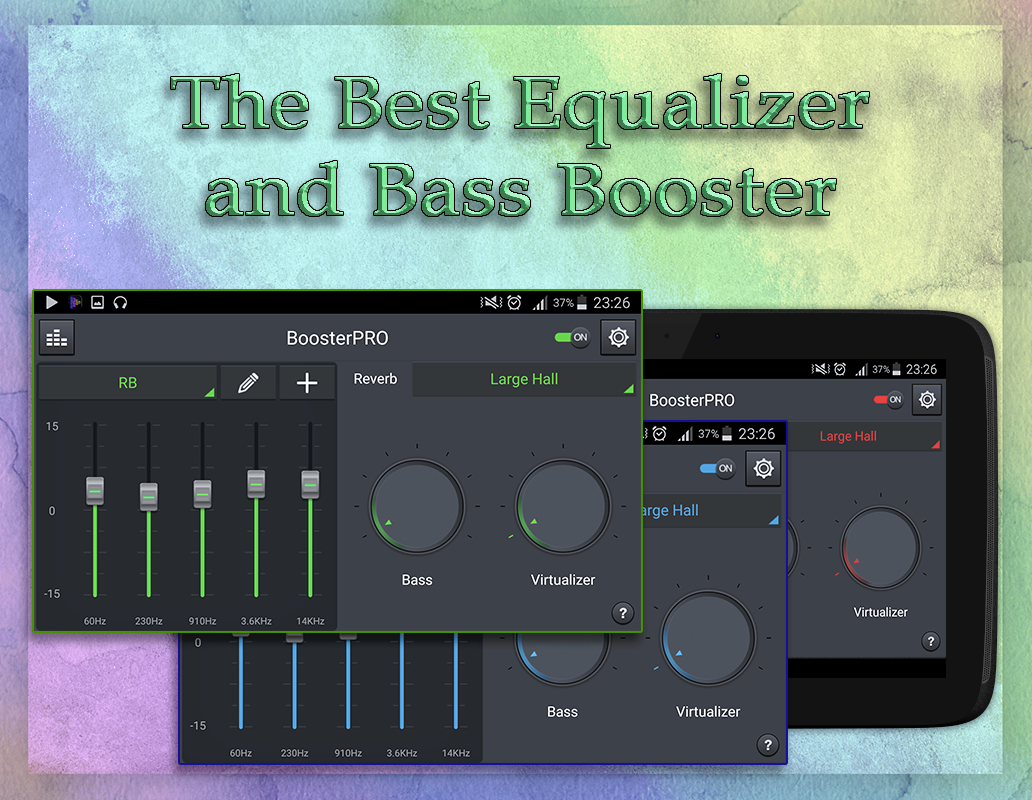Click the BoosterPRO title in green window
1032x800 pixels.
pyautogui.click(x=337, y=338)
